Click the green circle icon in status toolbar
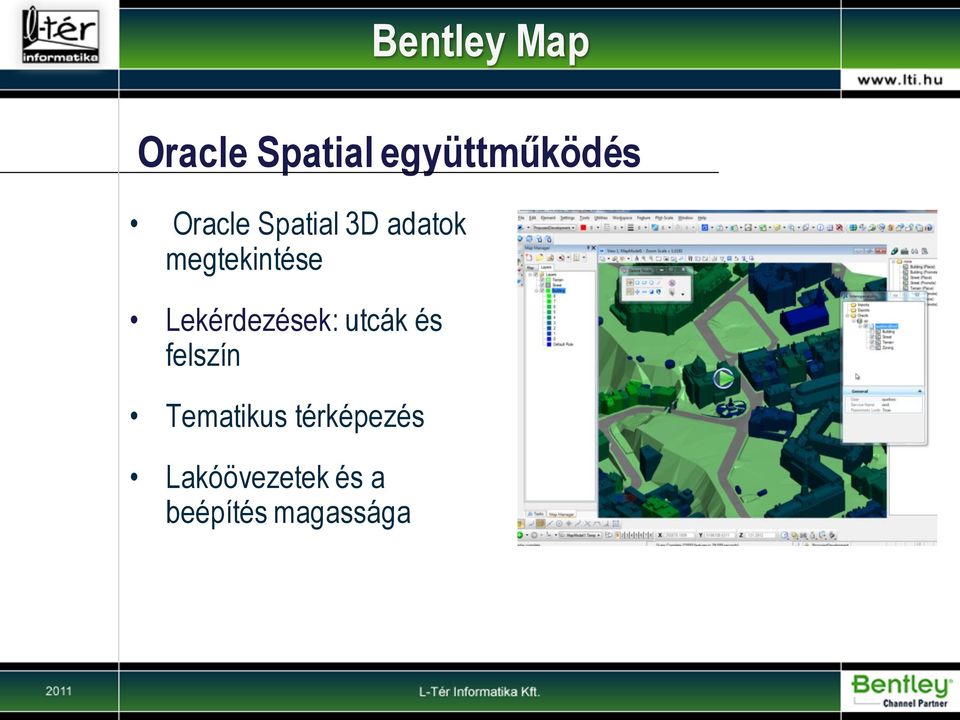The width and height of the screenshot is (960, 720). coord(520,535)
